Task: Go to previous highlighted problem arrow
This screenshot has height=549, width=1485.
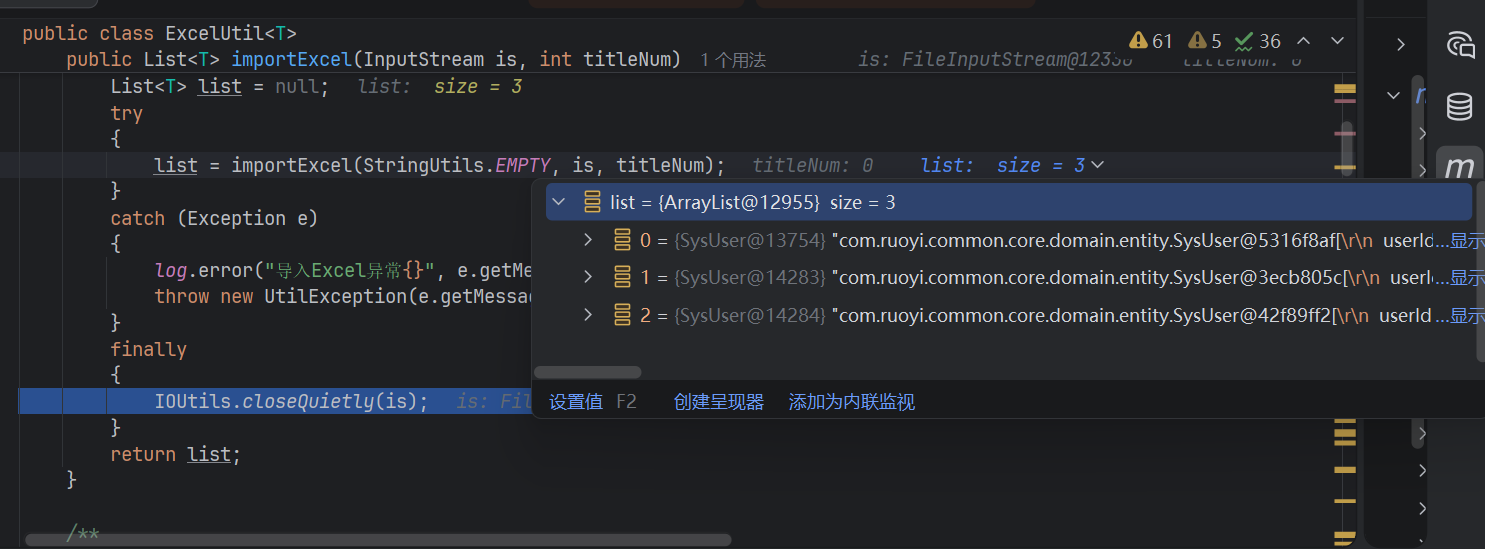Action: pos(1303,41)
